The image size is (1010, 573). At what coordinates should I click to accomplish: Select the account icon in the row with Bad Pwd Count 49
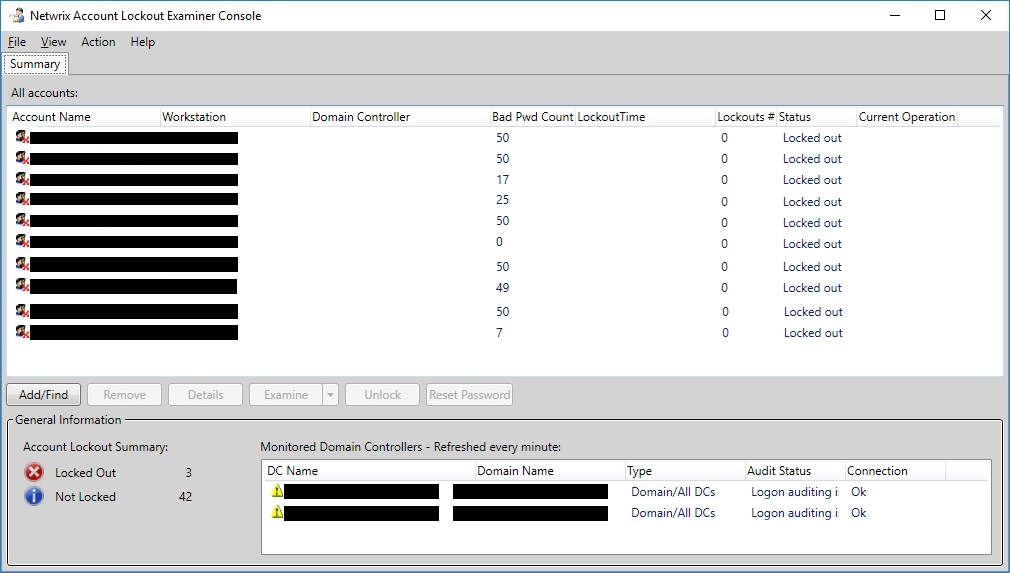click(23, 285)
